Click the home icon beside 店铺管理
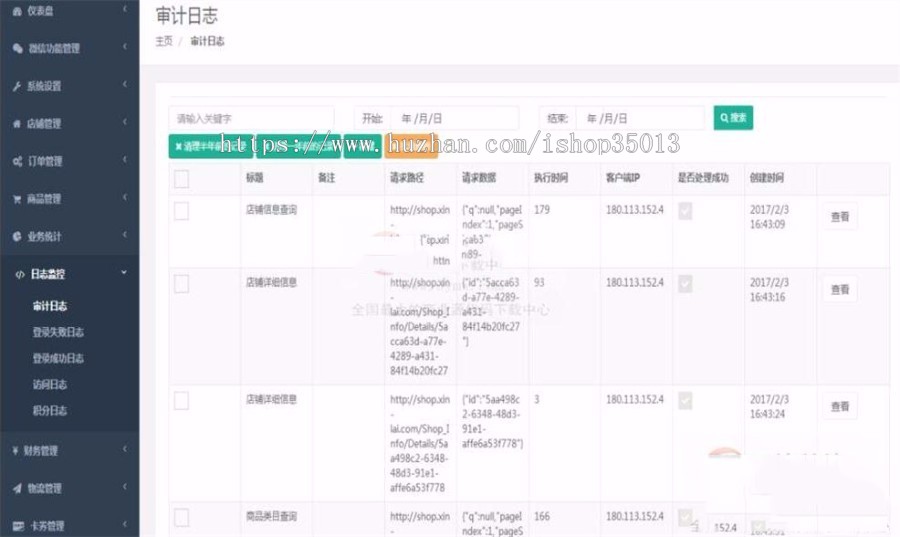The height and width of the screenshot is (537, 900). [17, 124]
